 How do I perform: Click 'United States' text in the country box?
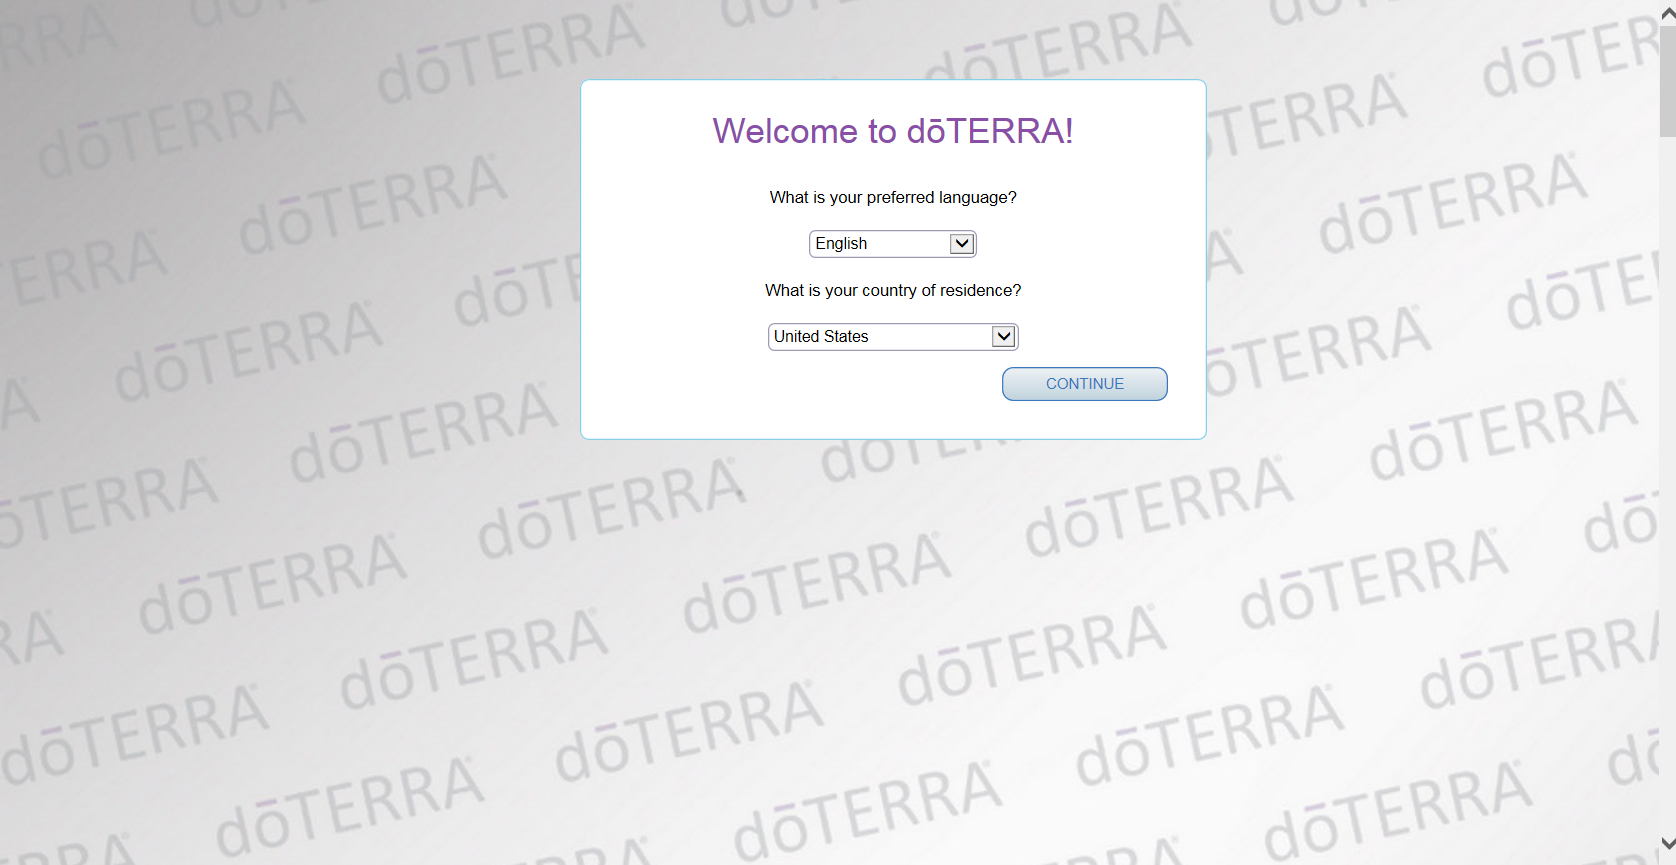coord(821,337)
